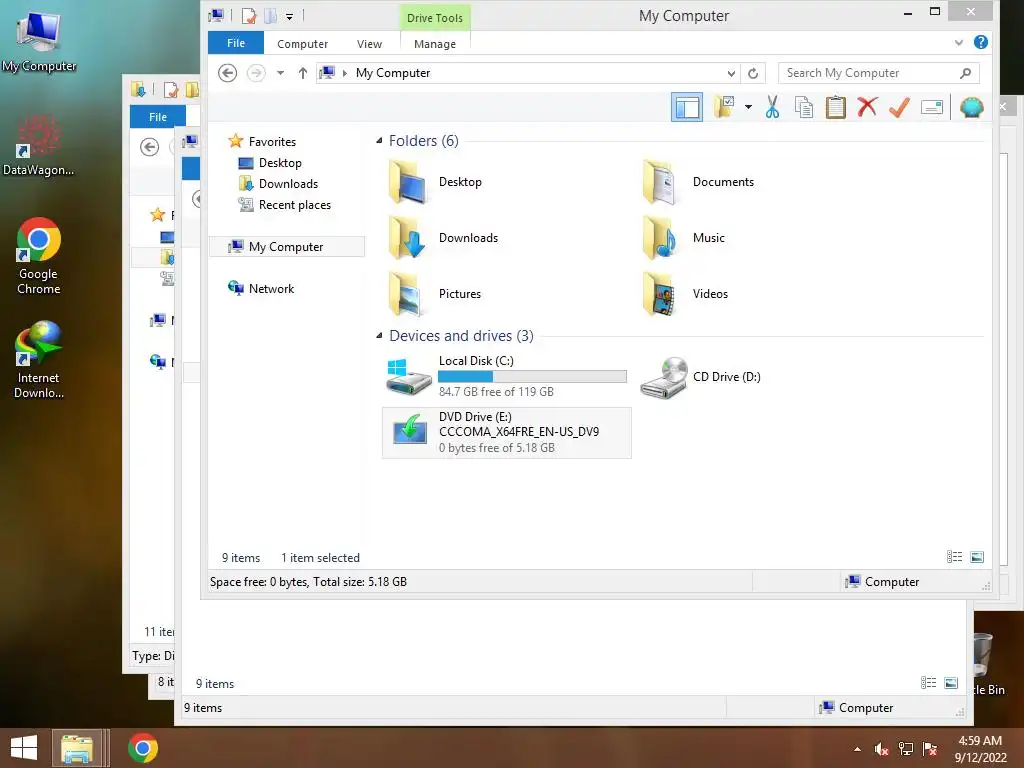Click the address bar path arrow after computer icon
The image size is (1024, 768).
[x=345, y=73]
